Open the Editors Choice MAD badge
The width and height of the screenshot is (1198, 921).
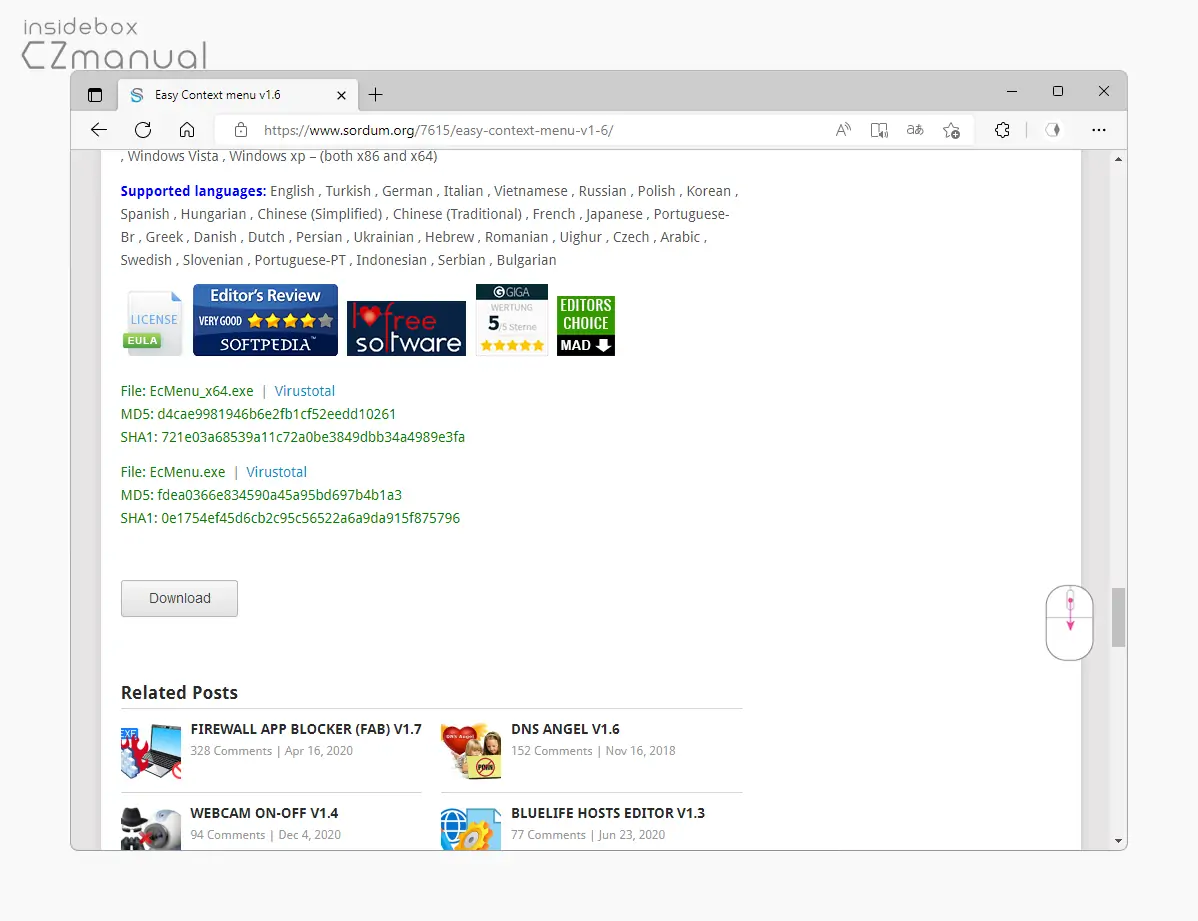click(586, 326)
